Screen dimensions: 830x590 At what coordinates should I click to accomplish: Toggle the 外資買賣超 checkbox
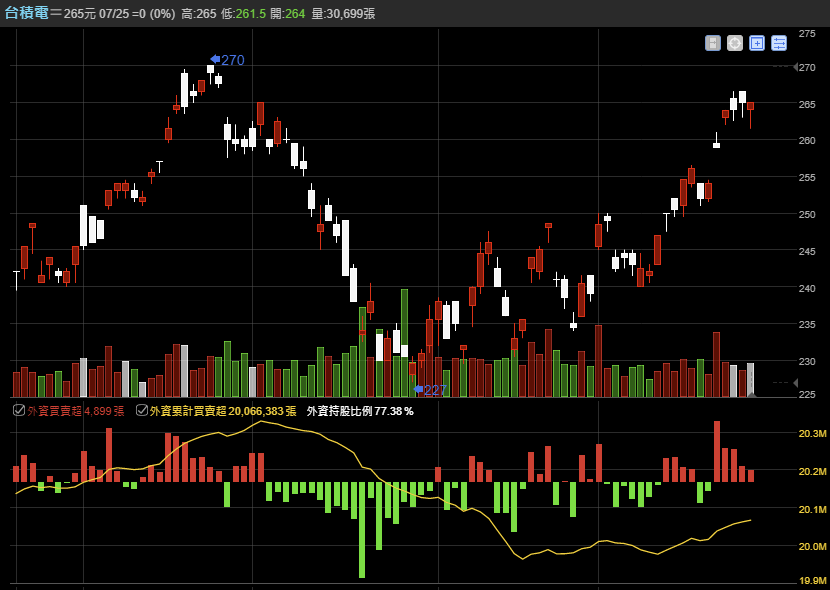click(19, 410)
